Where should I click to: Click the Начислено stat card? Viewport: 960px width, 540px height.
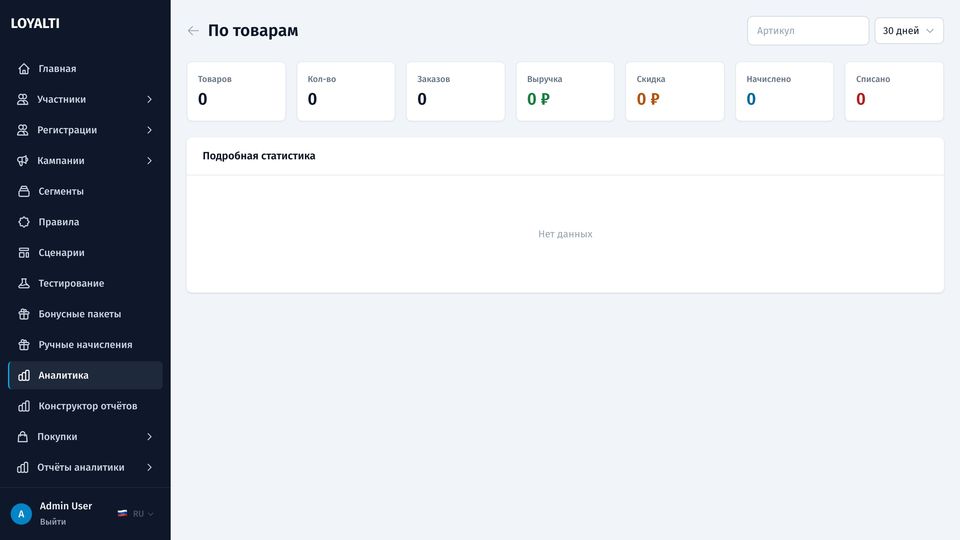[784, 91]
